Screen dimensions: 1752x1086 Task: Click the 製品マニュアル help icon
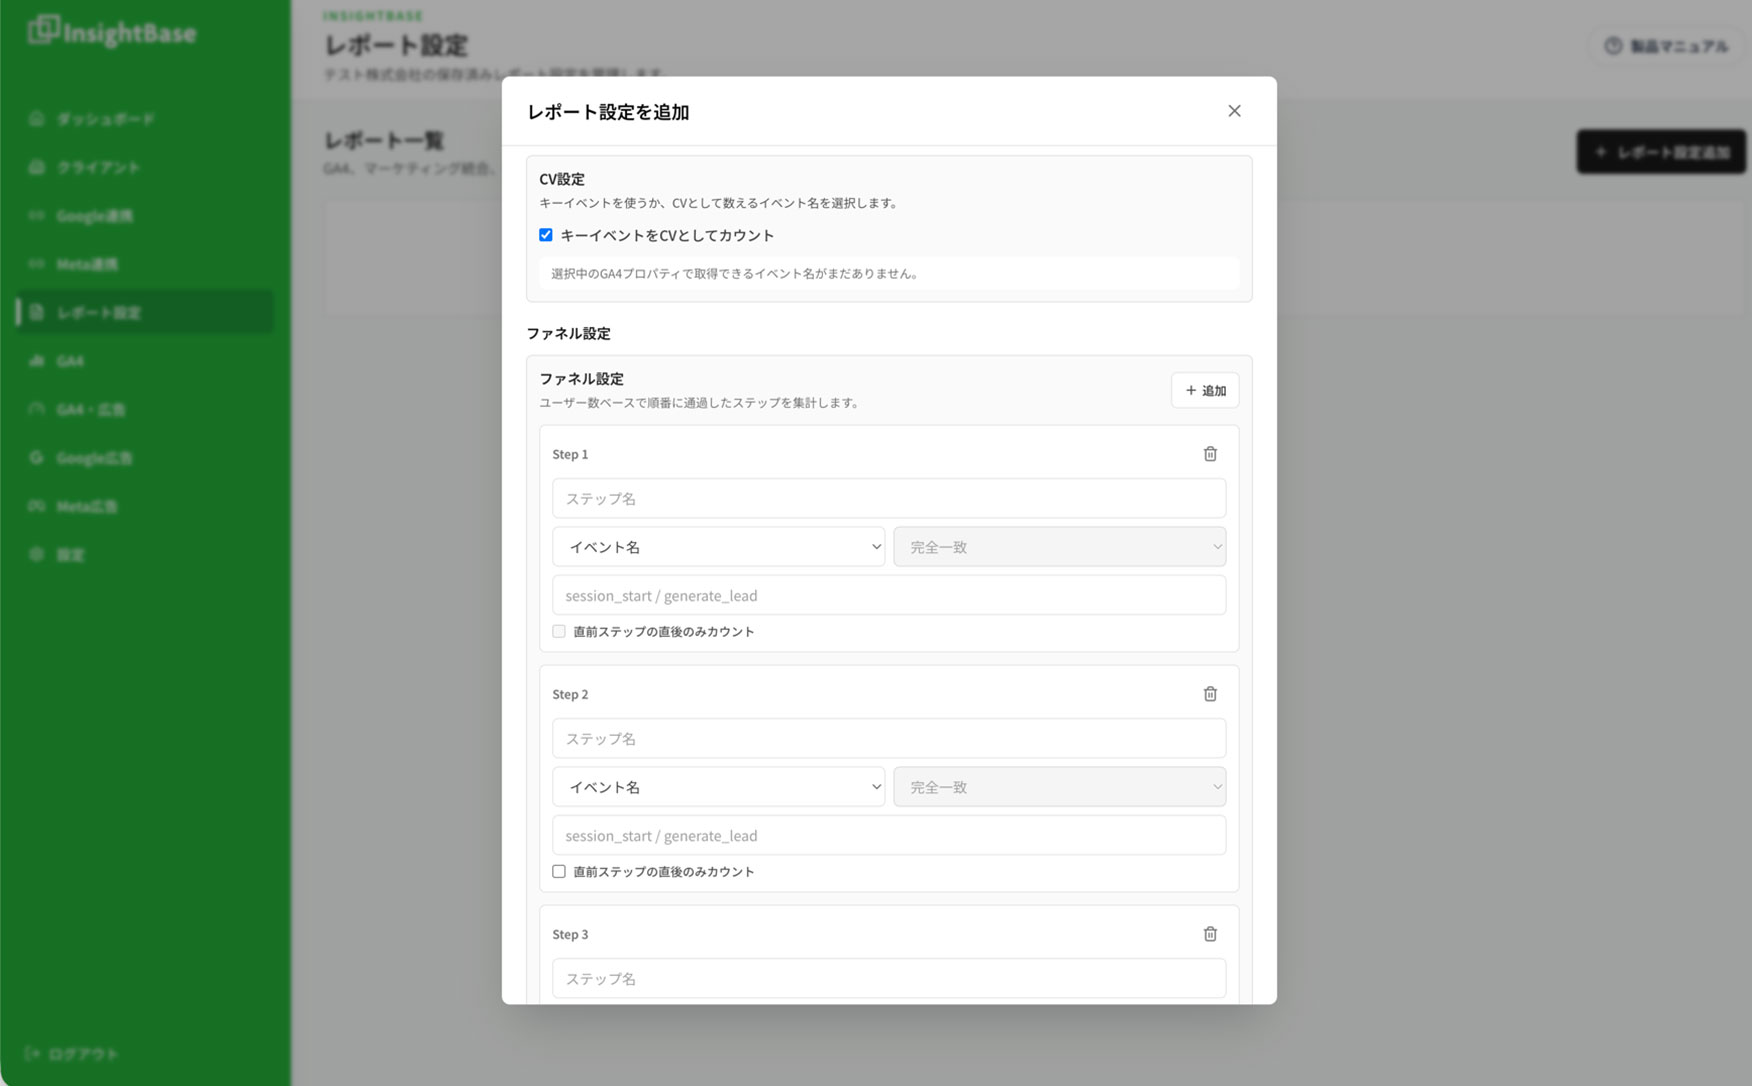click(1613, 46)
